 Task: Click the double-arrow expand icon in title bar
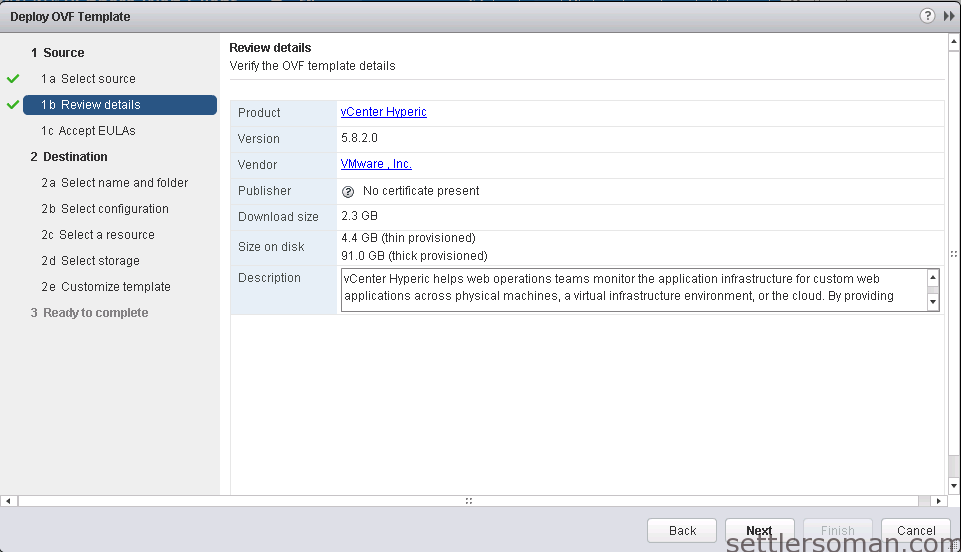click(949, 17)
